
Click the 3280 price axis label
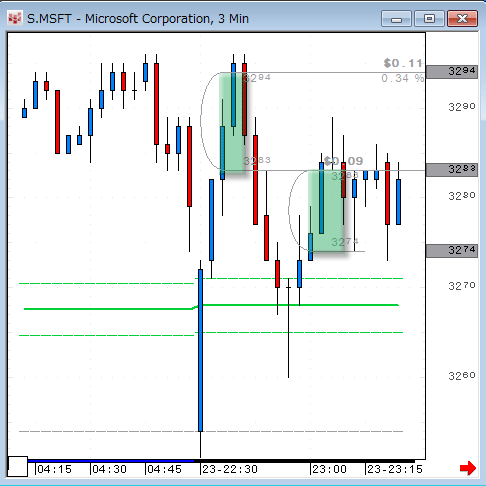(x=462, y=196)
